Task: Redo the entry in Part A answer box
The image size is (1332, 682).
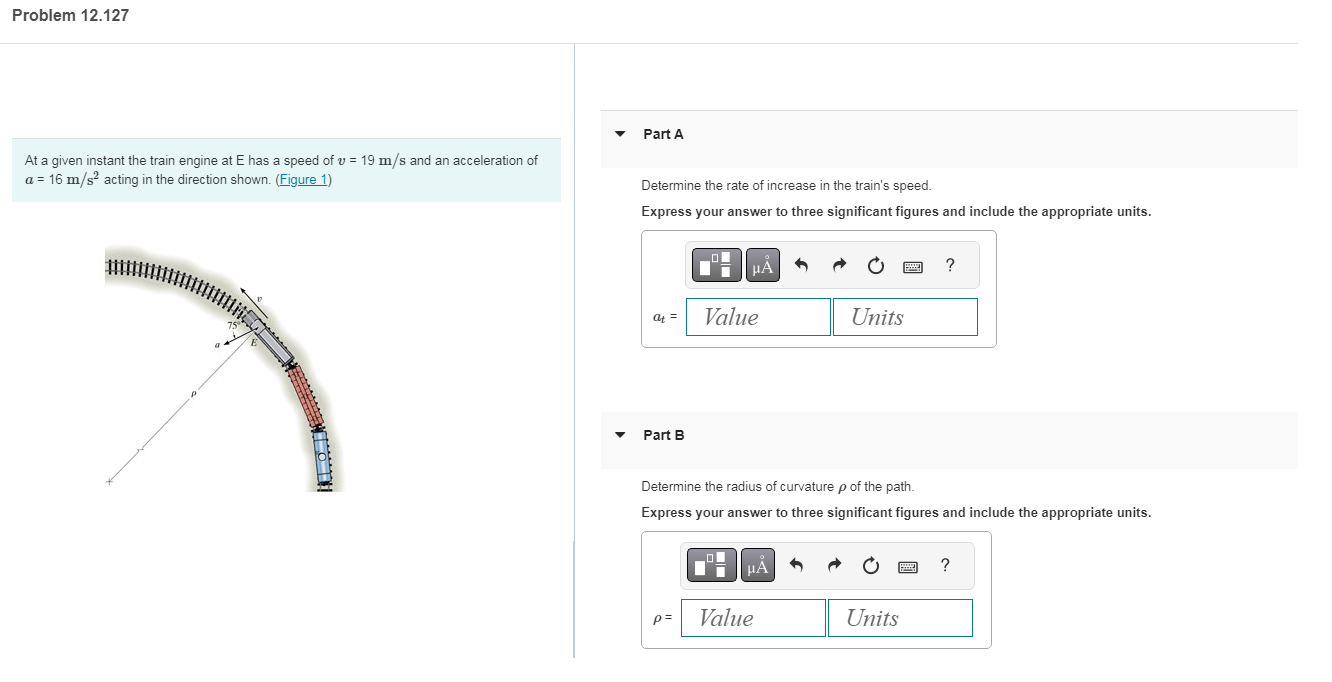Action: pyautogui.click(x=838, y=265)
